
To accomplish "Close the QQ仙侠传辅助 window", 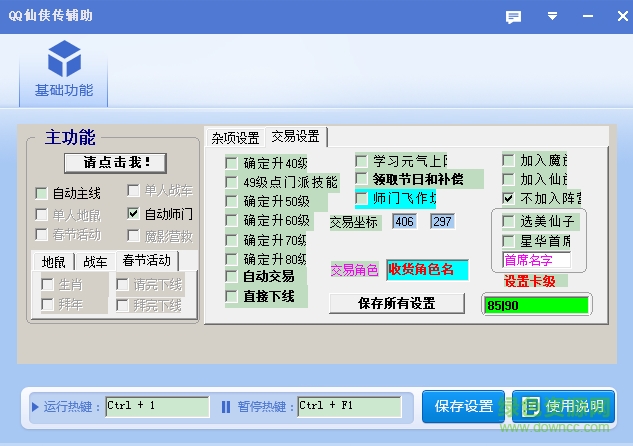I will [623, 16].
